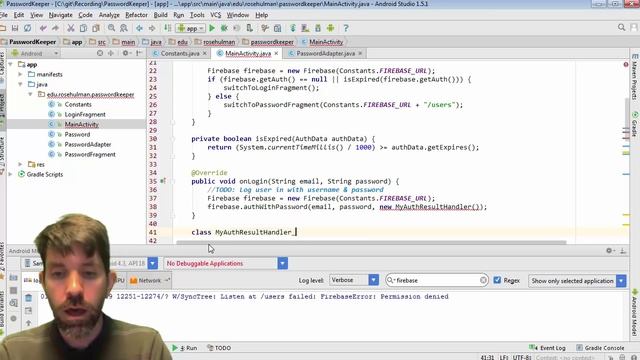Click the Undo arrow icon
Image resolution: width=640 pixels, height=360 pixels.
pyautogui.click(x=43, y=28)
